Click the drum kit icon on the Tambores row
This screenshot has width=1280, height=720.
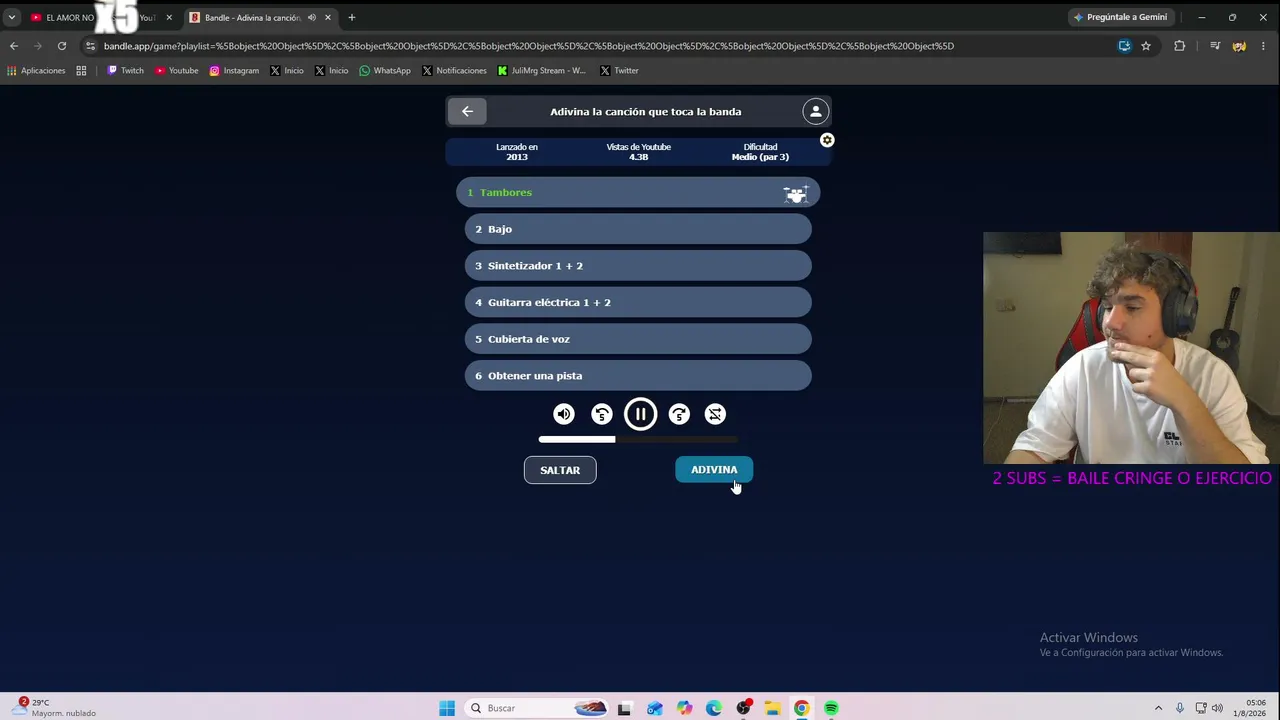(796, 193)
